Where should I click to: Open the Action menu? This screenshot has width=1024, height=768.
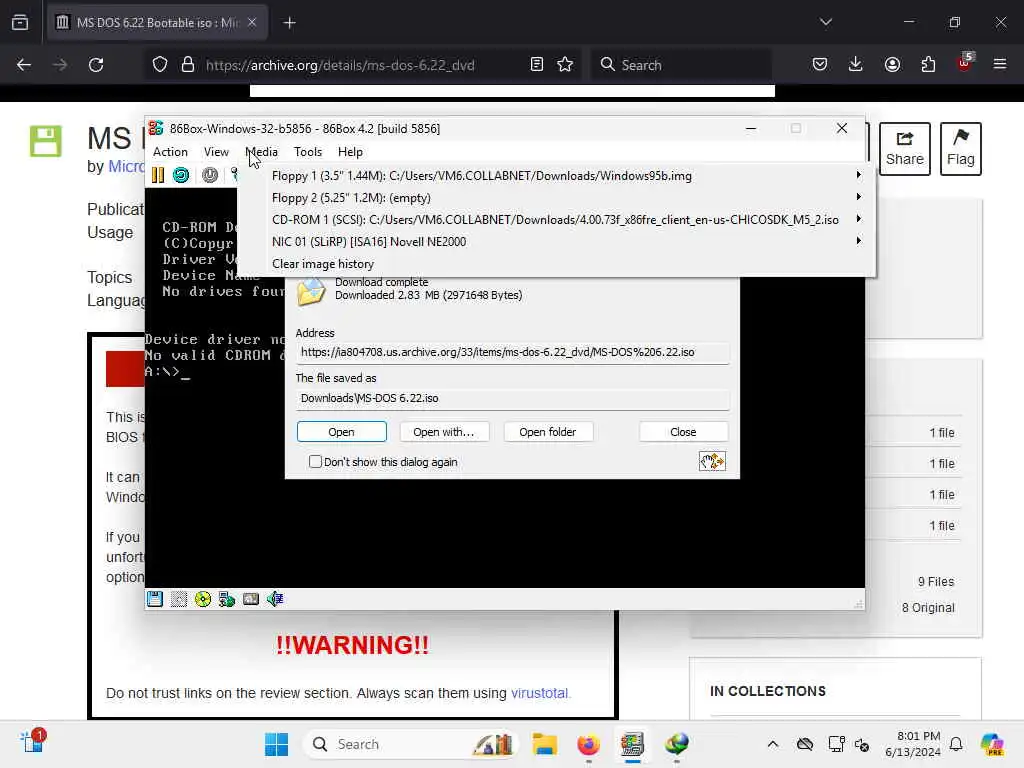(170, 152)
